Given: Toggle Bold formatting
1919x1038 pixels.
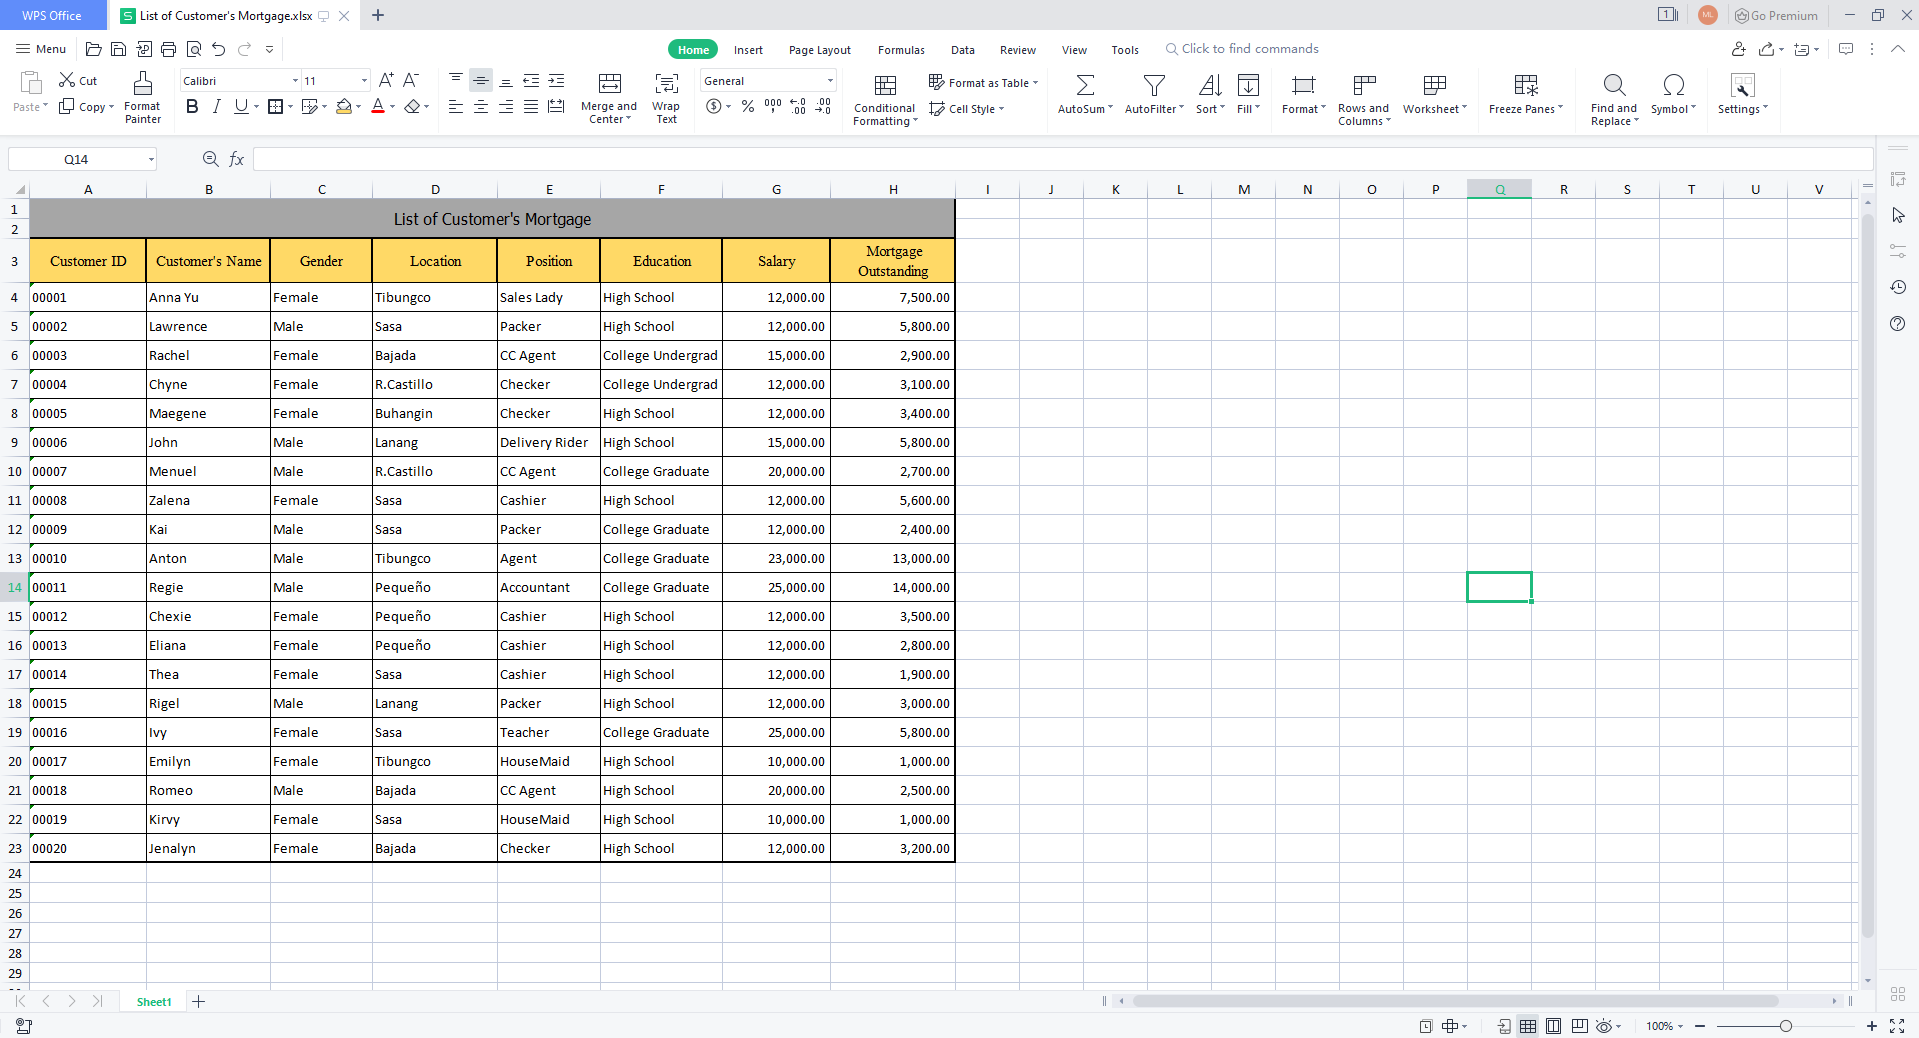Looking at the screenshot, I should [x=192, y=106].
